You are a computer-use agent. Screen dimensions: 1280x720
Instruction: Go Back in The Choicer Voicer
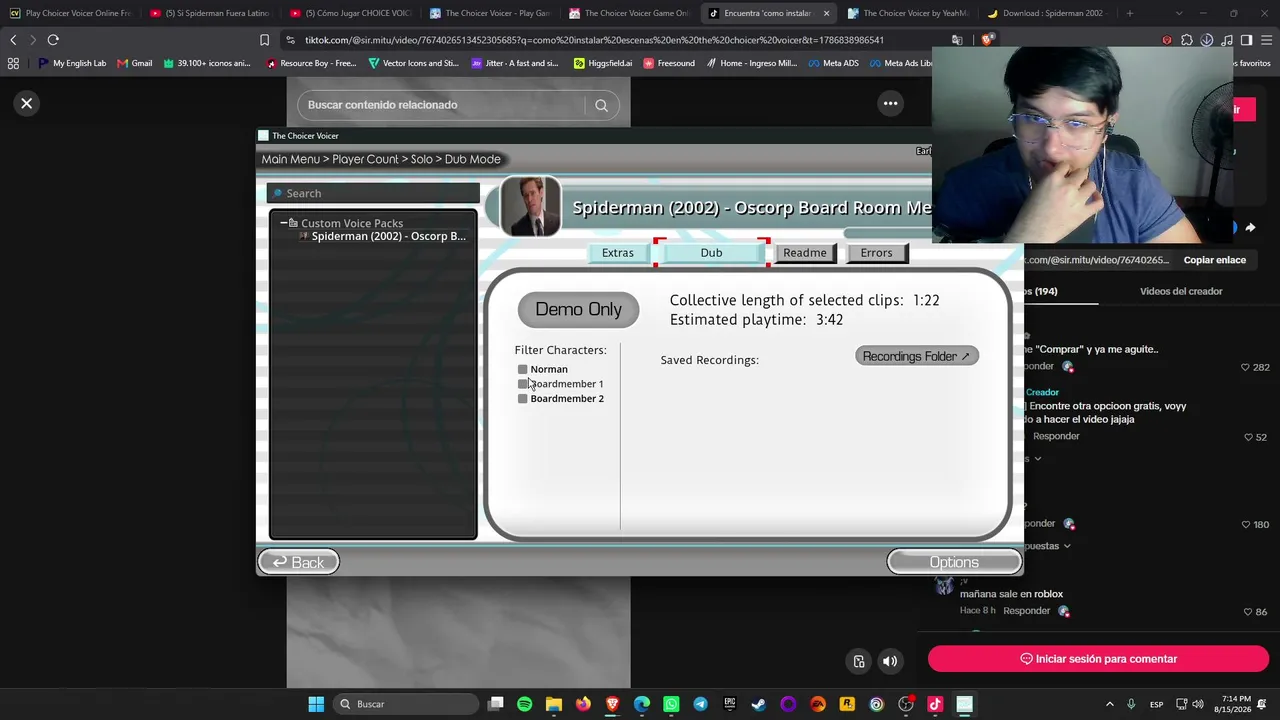pyautogui.click(x=298, y=563)
